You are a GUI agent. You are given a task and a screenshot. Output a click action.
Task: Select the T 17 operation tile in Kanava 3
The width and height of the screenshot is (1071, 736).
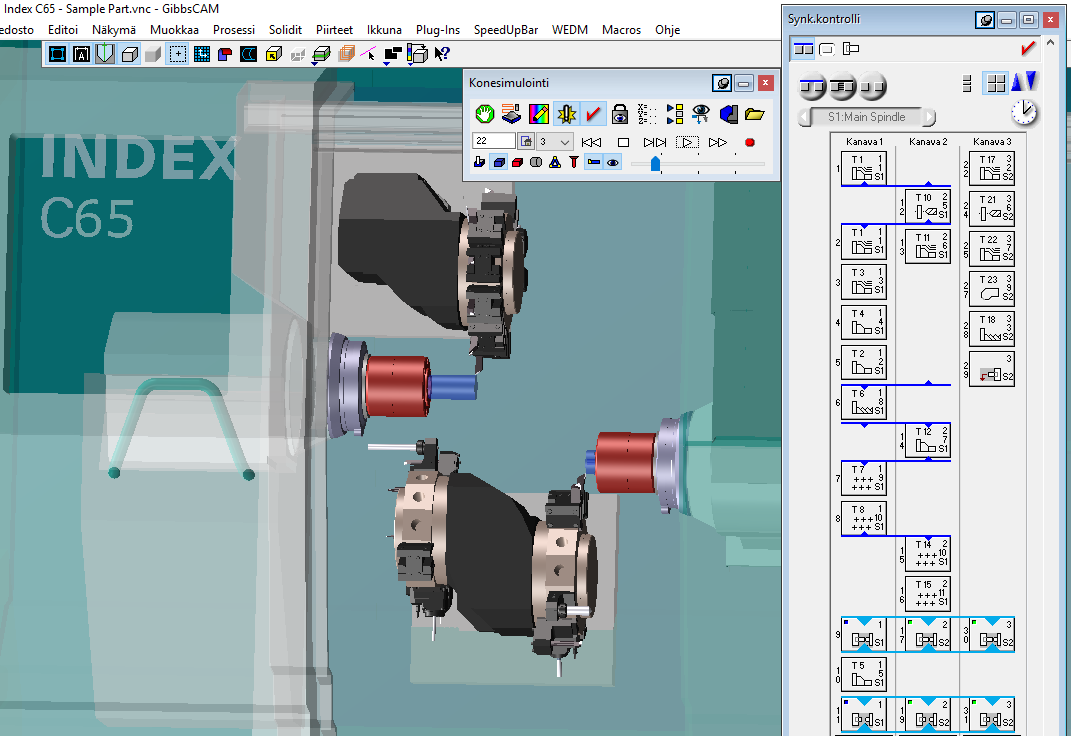[992, 169]
